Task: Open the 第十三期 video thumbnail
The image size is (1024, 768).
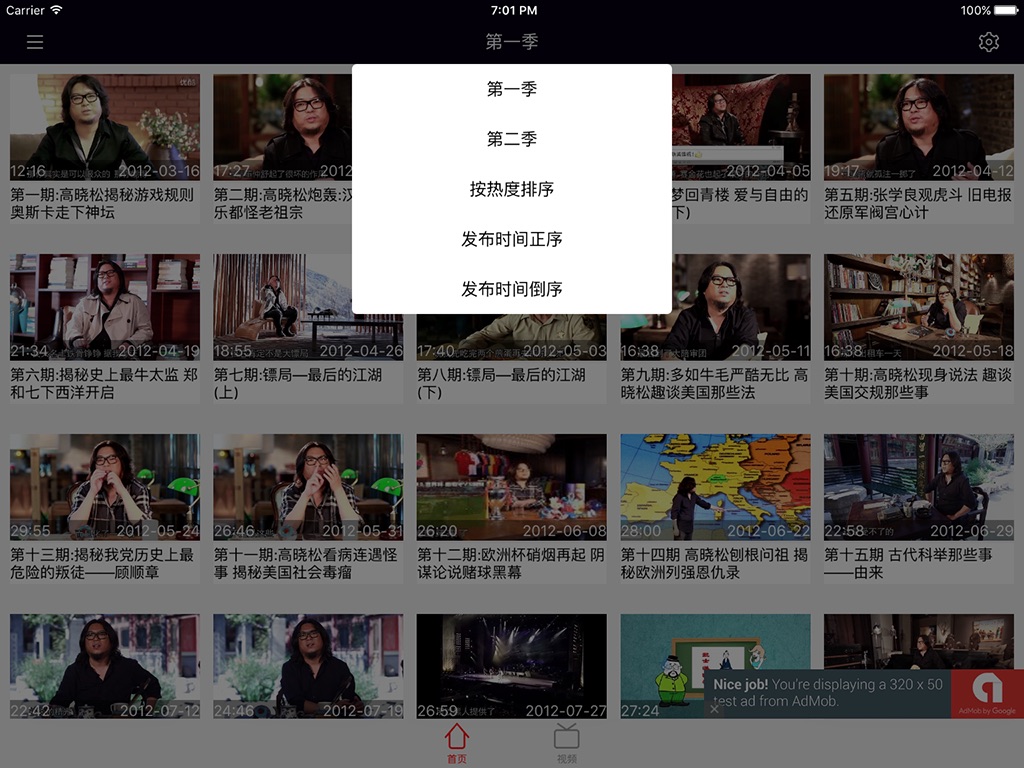Action: click(x=104, y=487)
